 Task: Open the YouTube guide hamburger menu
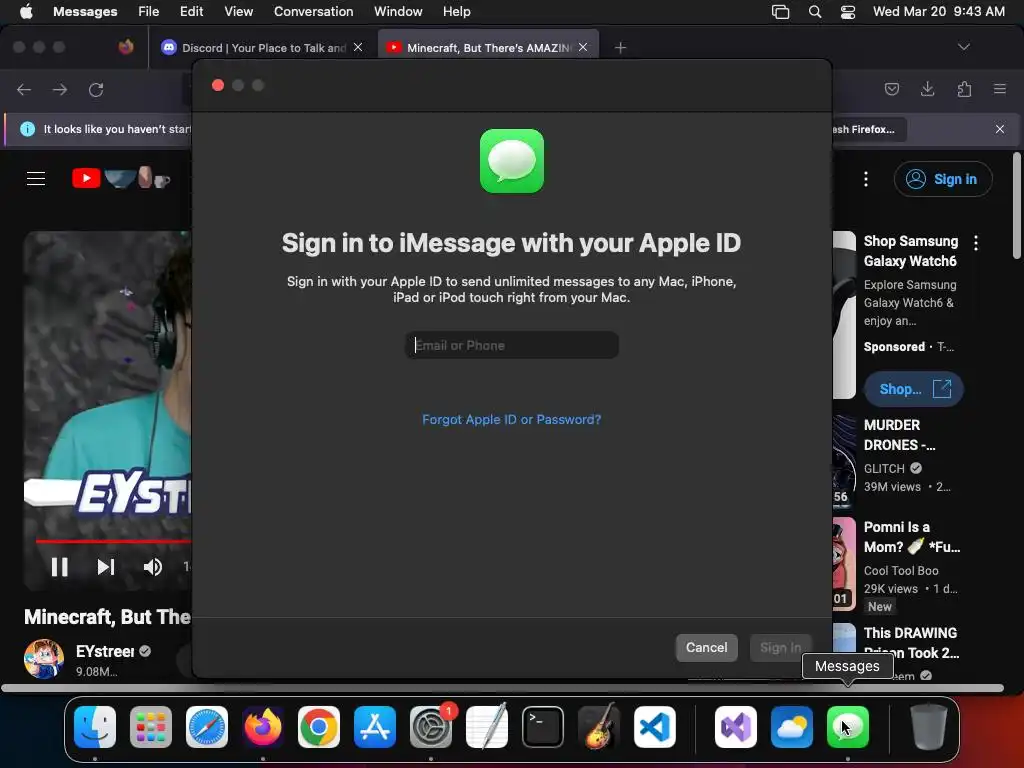(36, 178)
